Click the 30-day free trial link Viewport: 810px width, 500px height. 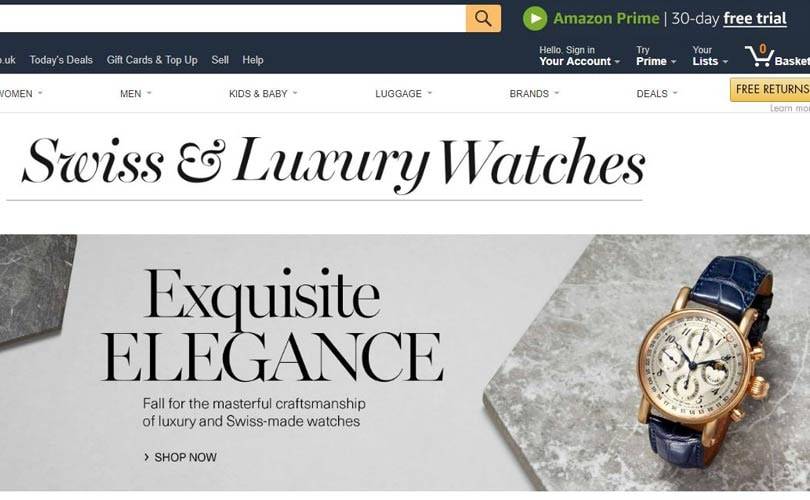point(729,19)
